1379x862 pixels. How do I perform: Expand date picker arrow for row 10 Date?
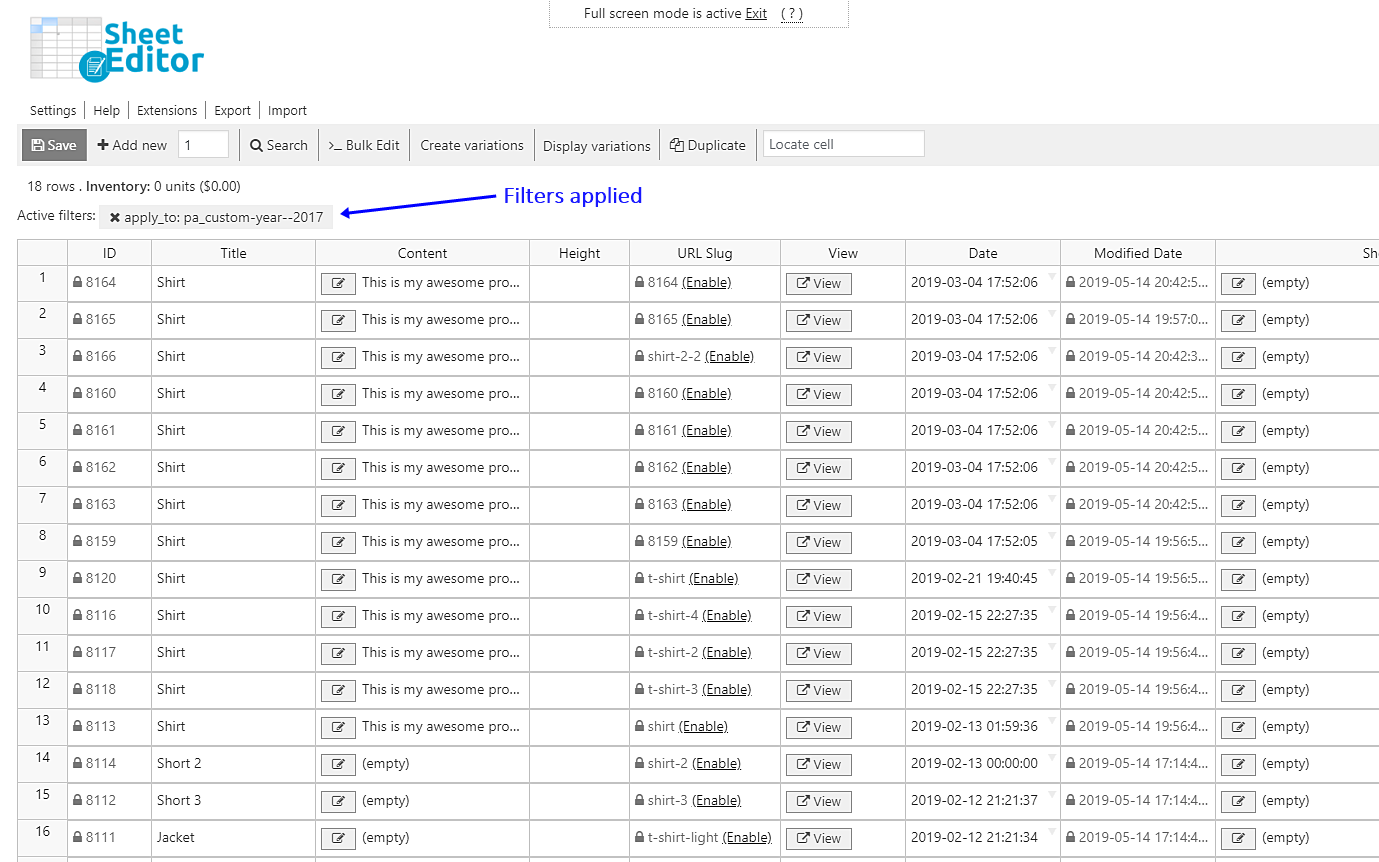tap(1052, 608)
